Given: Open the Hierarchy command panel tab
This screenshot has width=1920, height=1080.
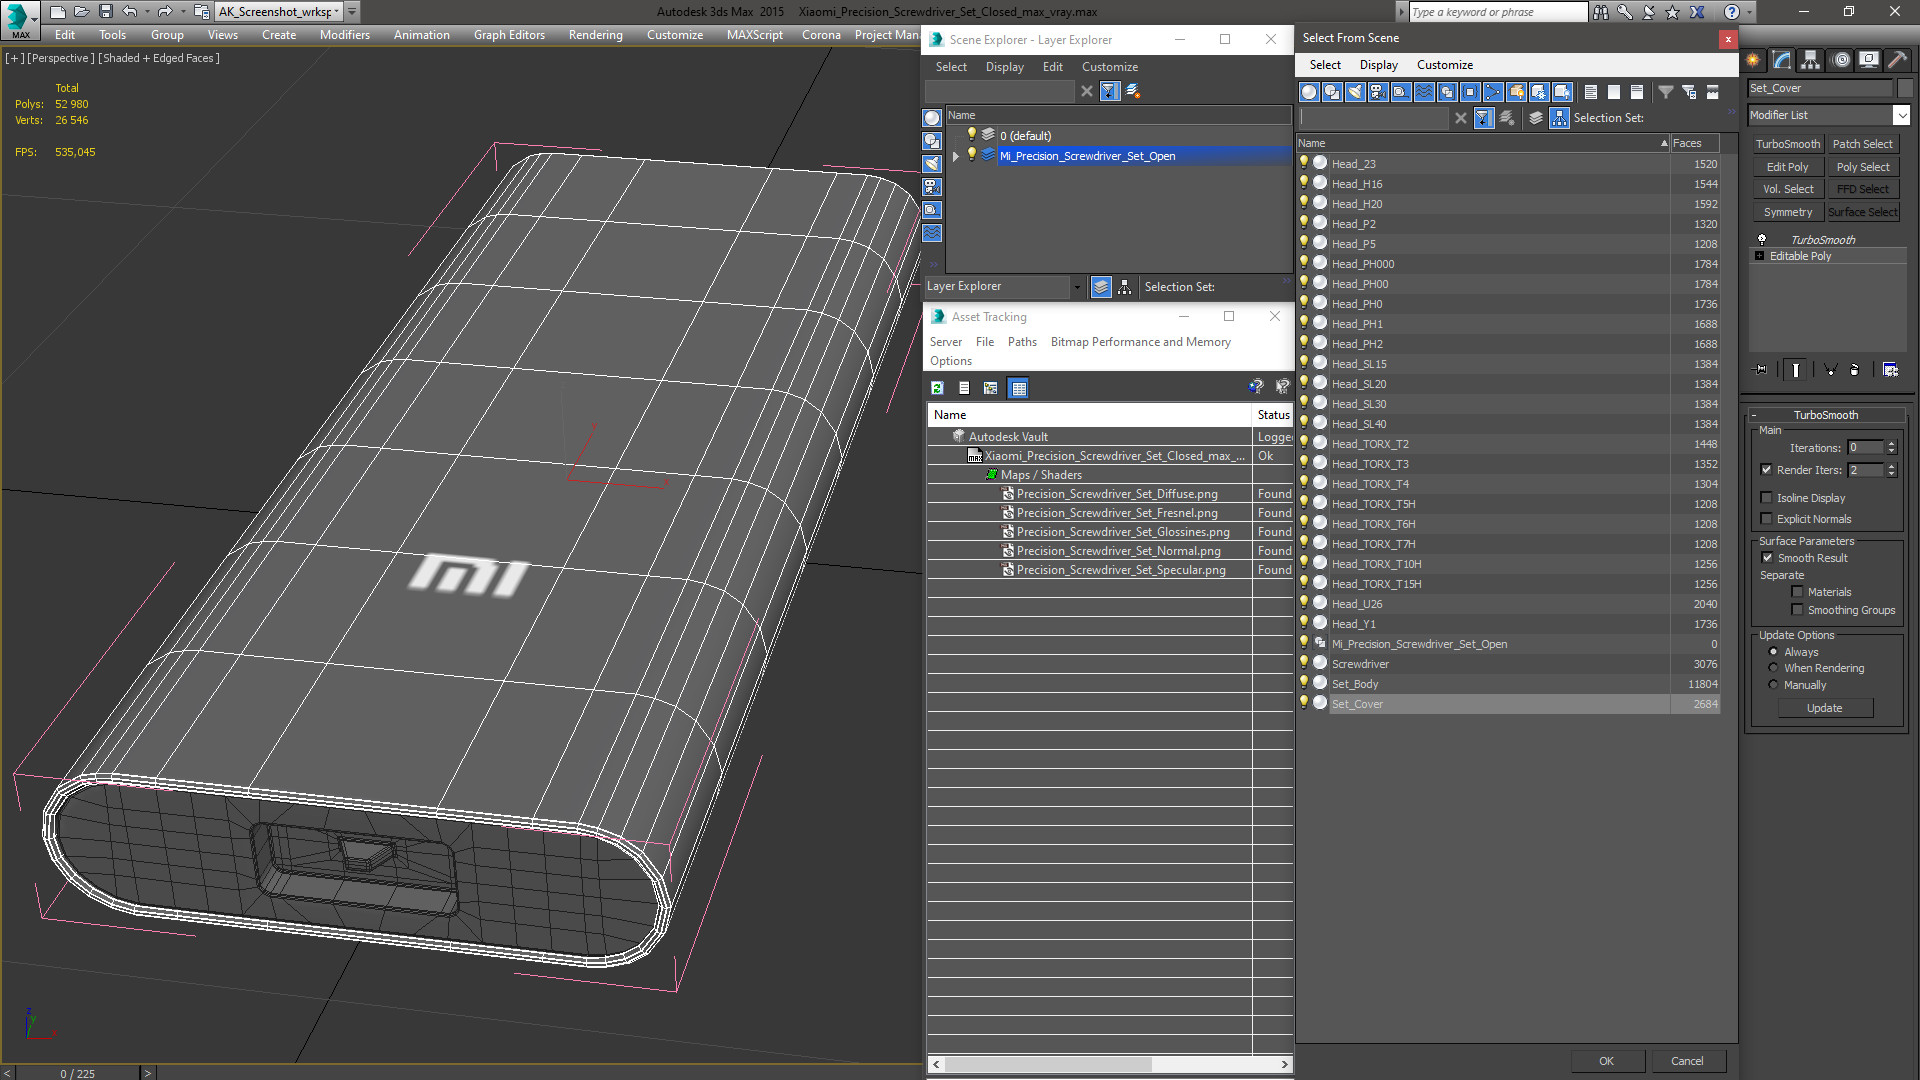Looking at the screenshot, I should [x=1811, y=60].
